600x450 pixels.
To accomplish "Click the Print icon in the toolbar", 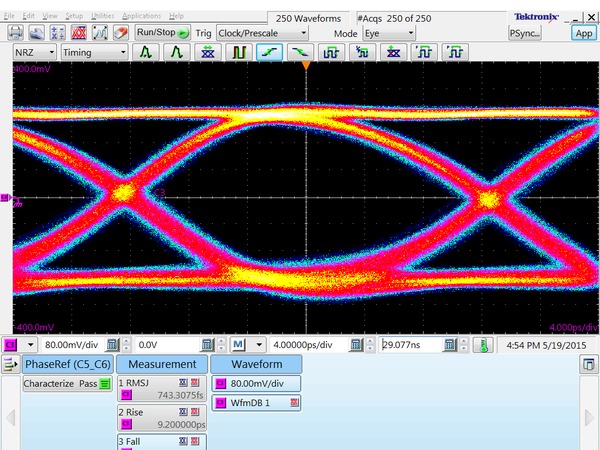I will [x=18, y=33].
